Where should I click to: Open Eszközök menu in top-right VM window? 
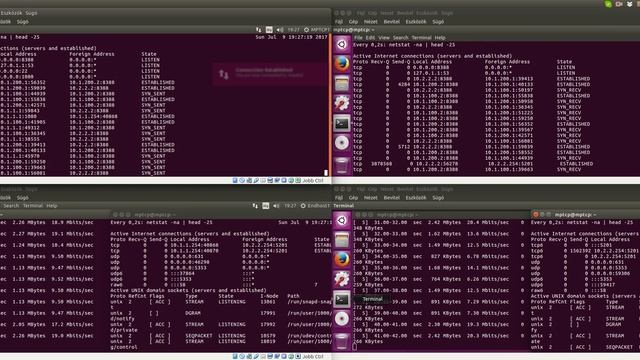pyautogui.click(x=416, y=22)
